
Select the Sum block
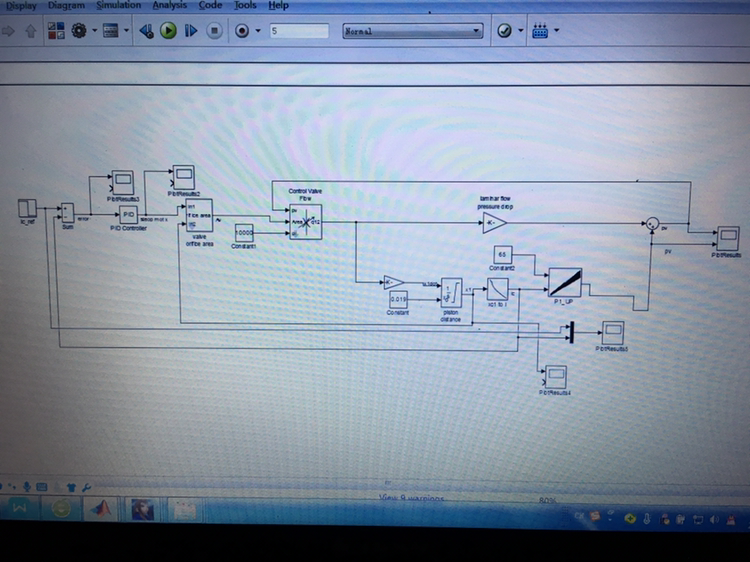[67, 213]
